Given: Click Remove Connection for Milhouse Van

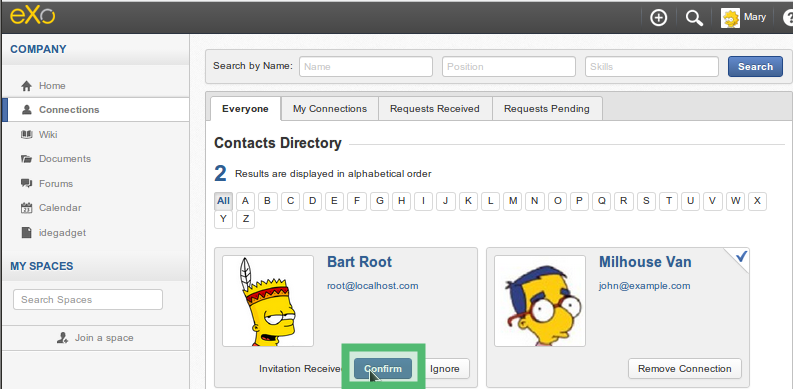Looking at the screenshot, I should pos(685,369).
